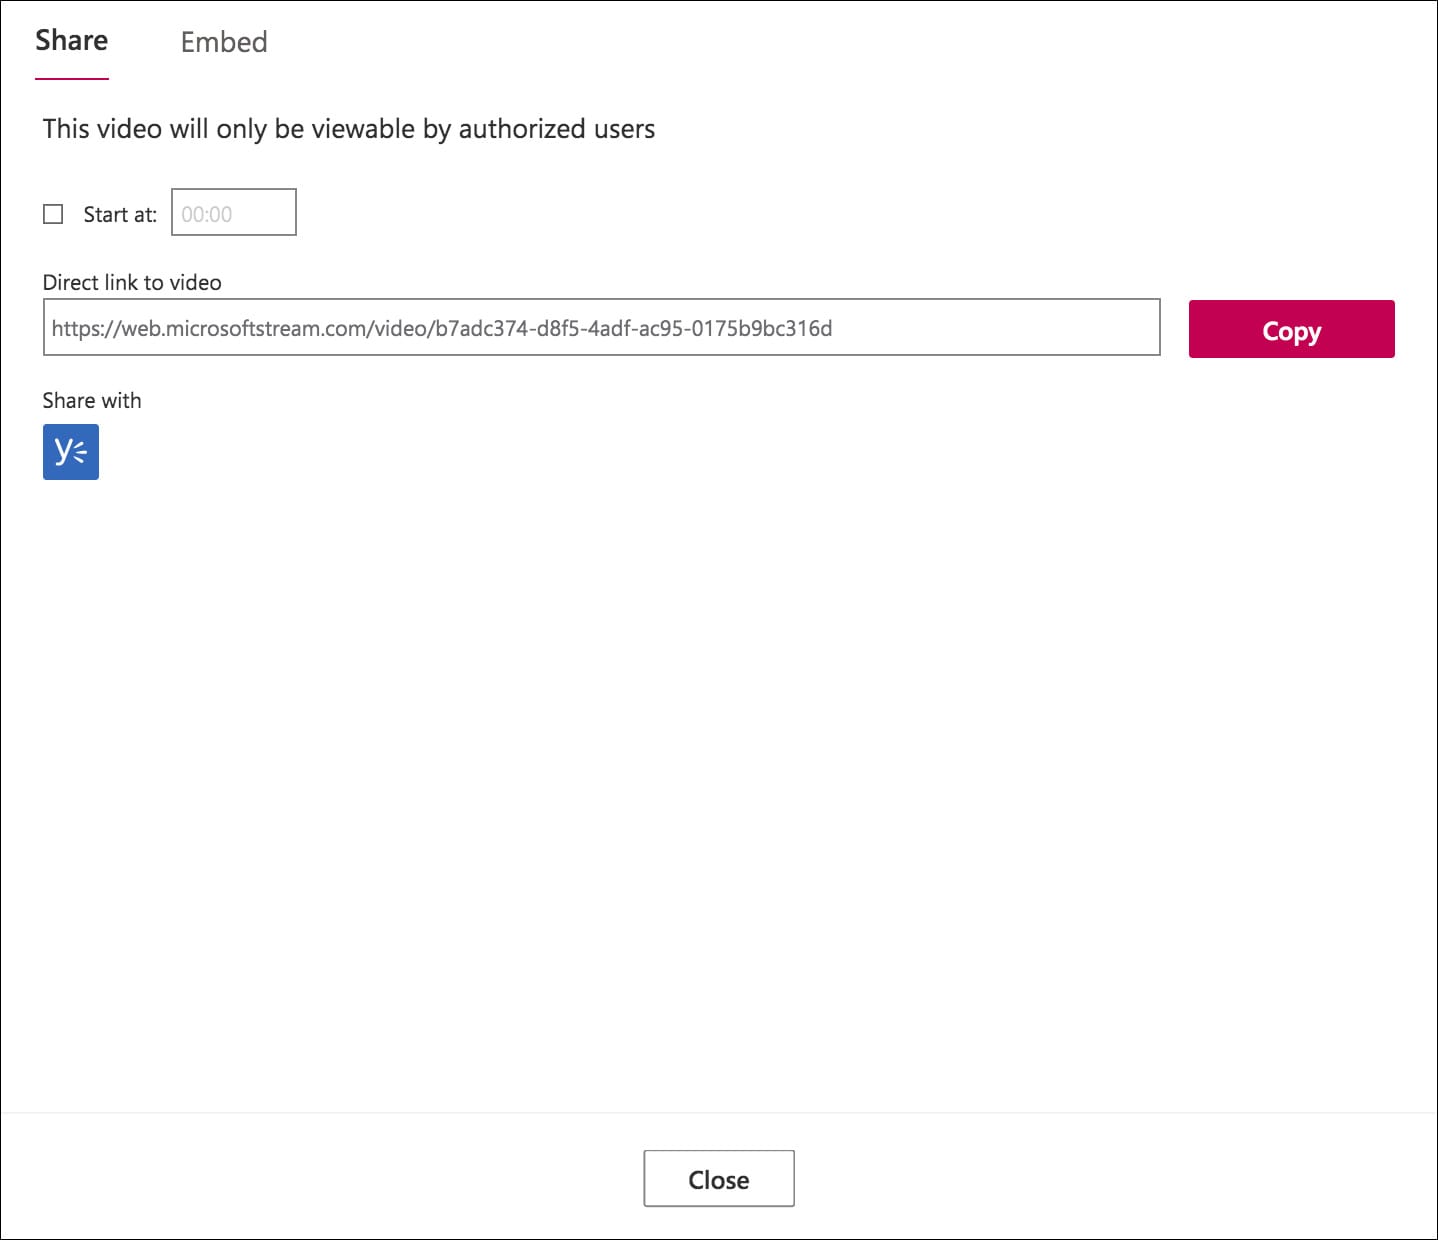This screenshot has width=1438, height=1240.
Task: Close the share dialog
Action: click(718, 1179)
